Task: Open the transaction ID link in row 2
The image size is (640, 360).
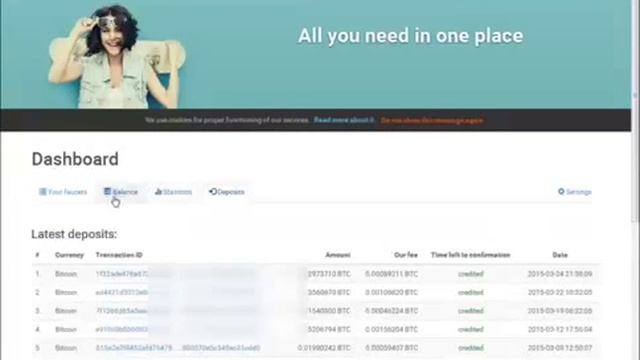Action: click(x=122, y=293)
